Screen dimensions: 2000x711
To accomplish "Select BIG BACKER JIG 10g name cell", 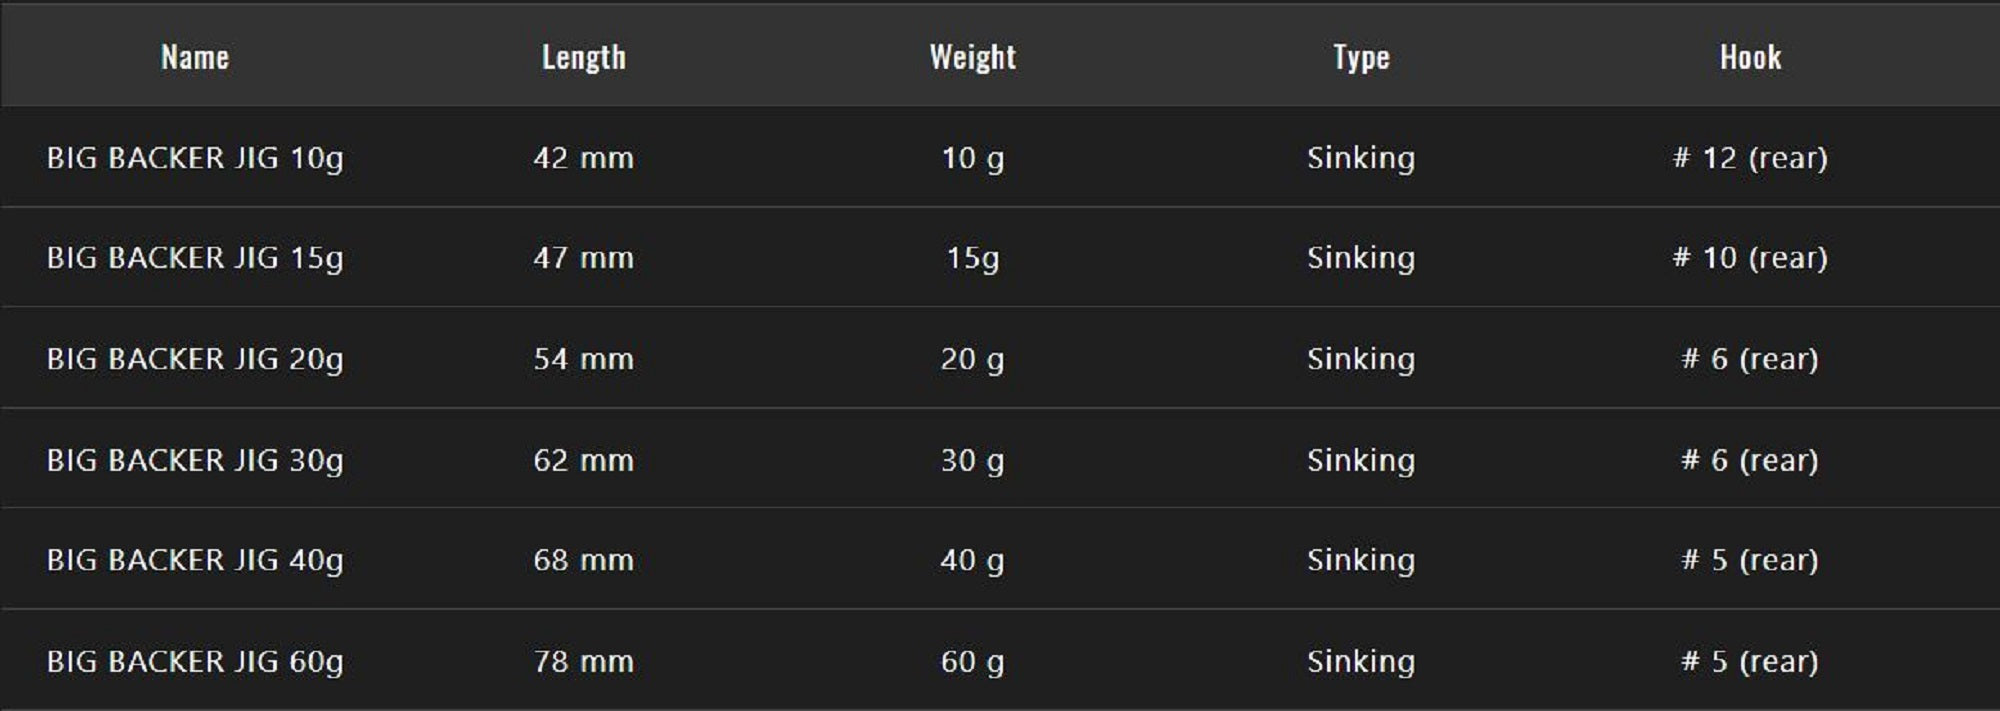I will click(x=195, y=158).
